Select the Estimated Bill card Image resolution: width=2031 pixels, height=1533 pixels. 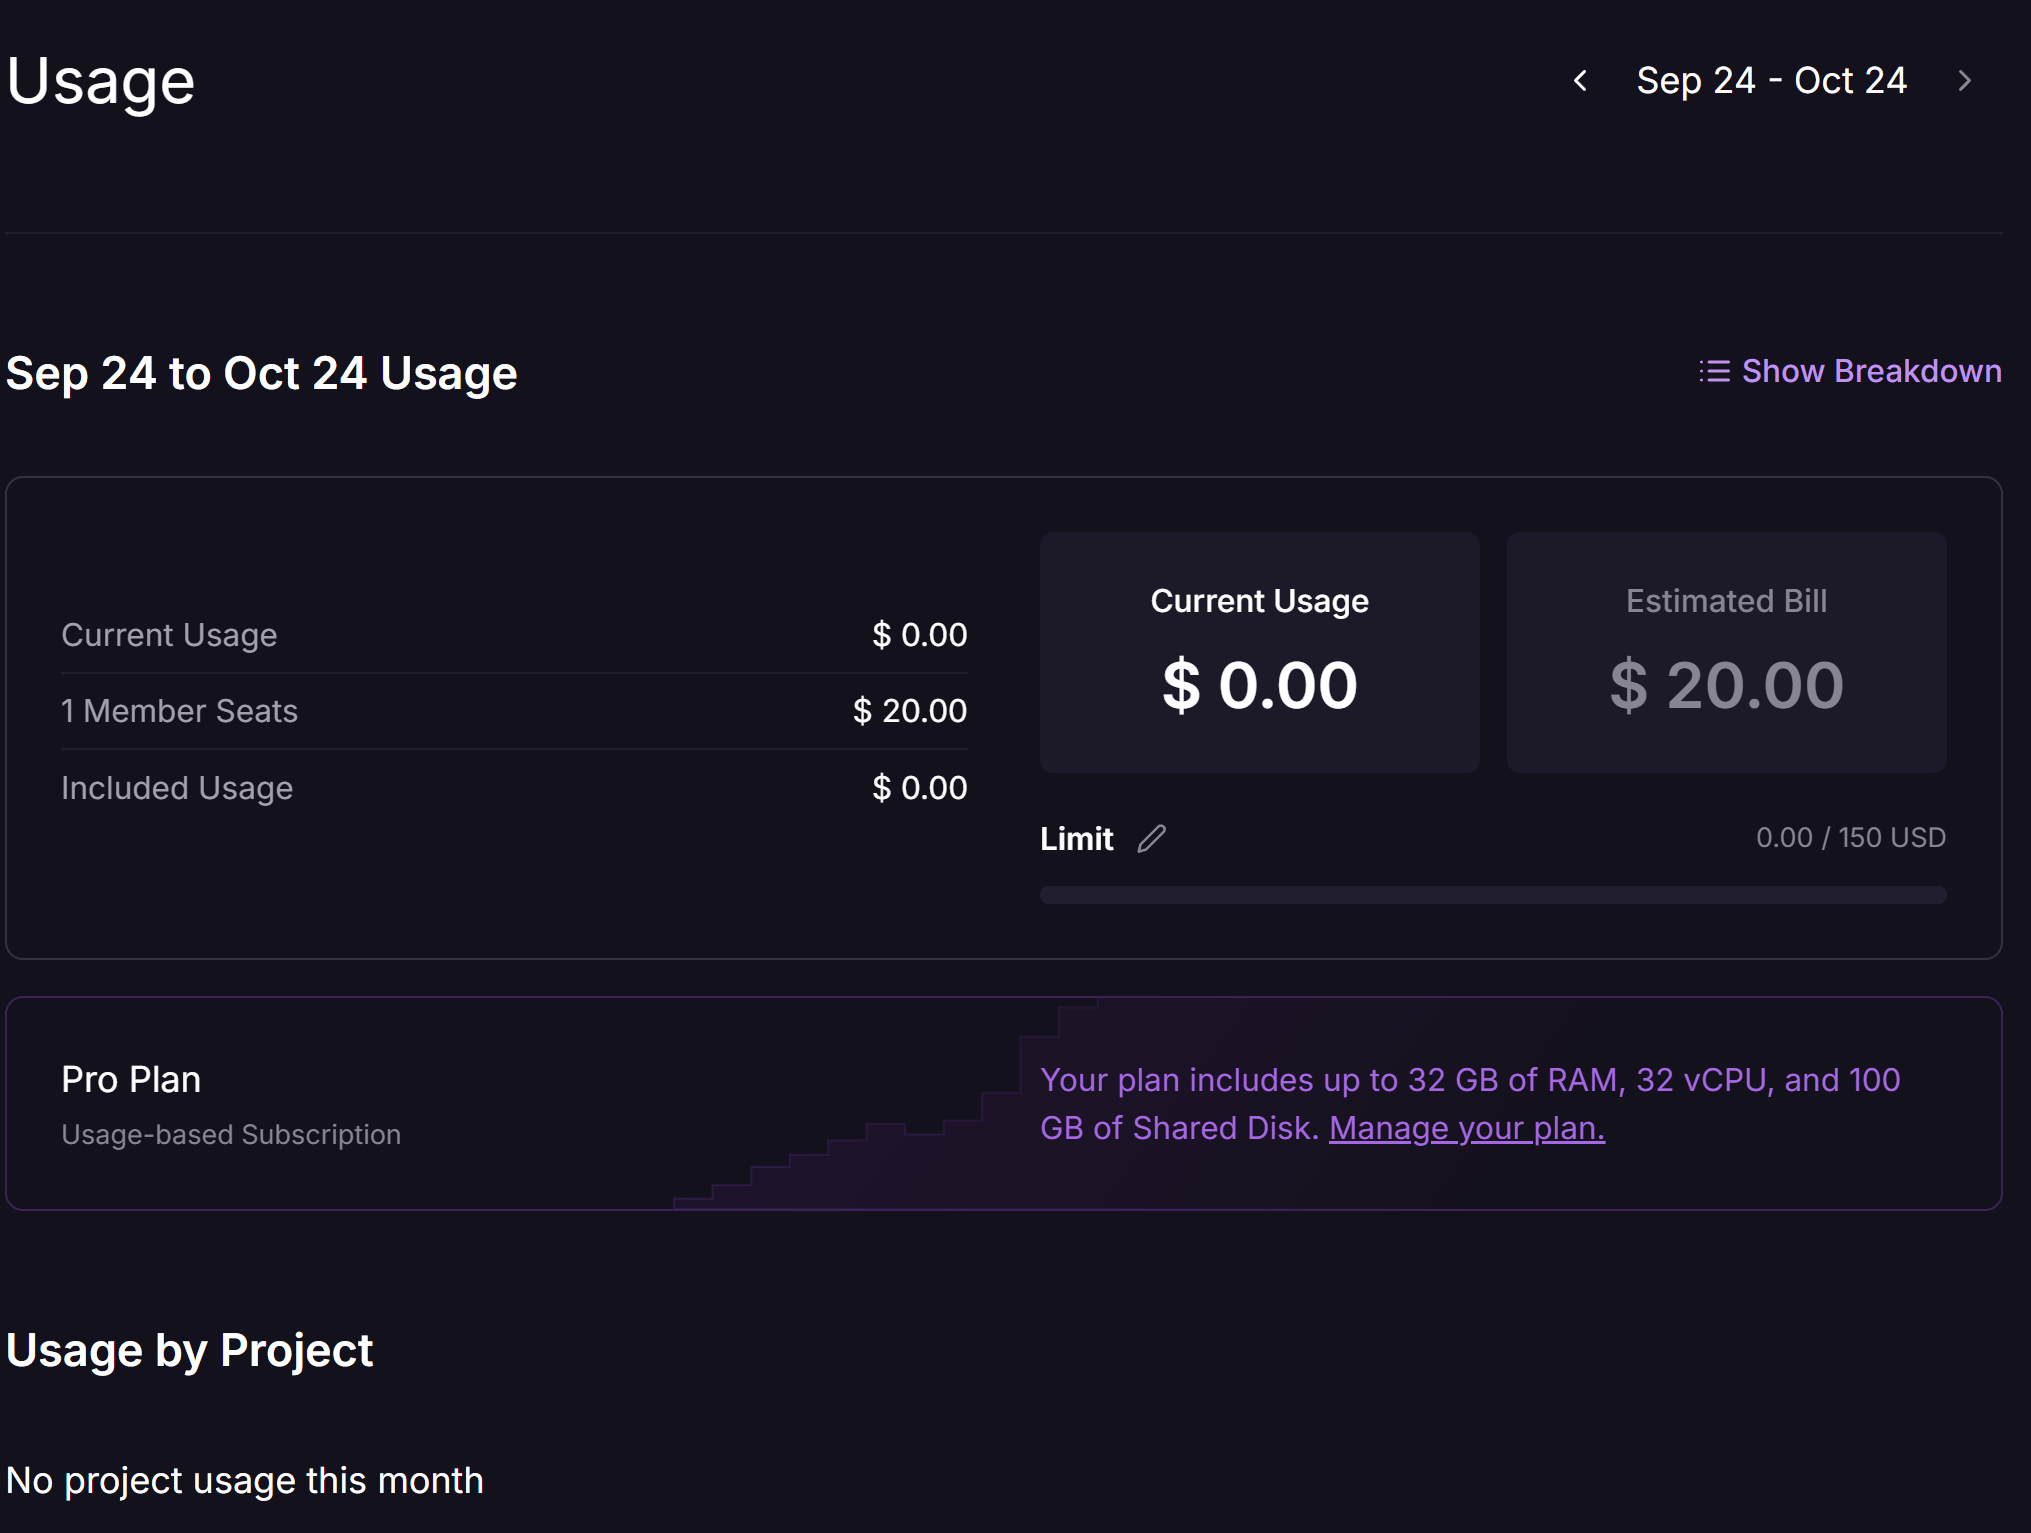pos(1726,652)
